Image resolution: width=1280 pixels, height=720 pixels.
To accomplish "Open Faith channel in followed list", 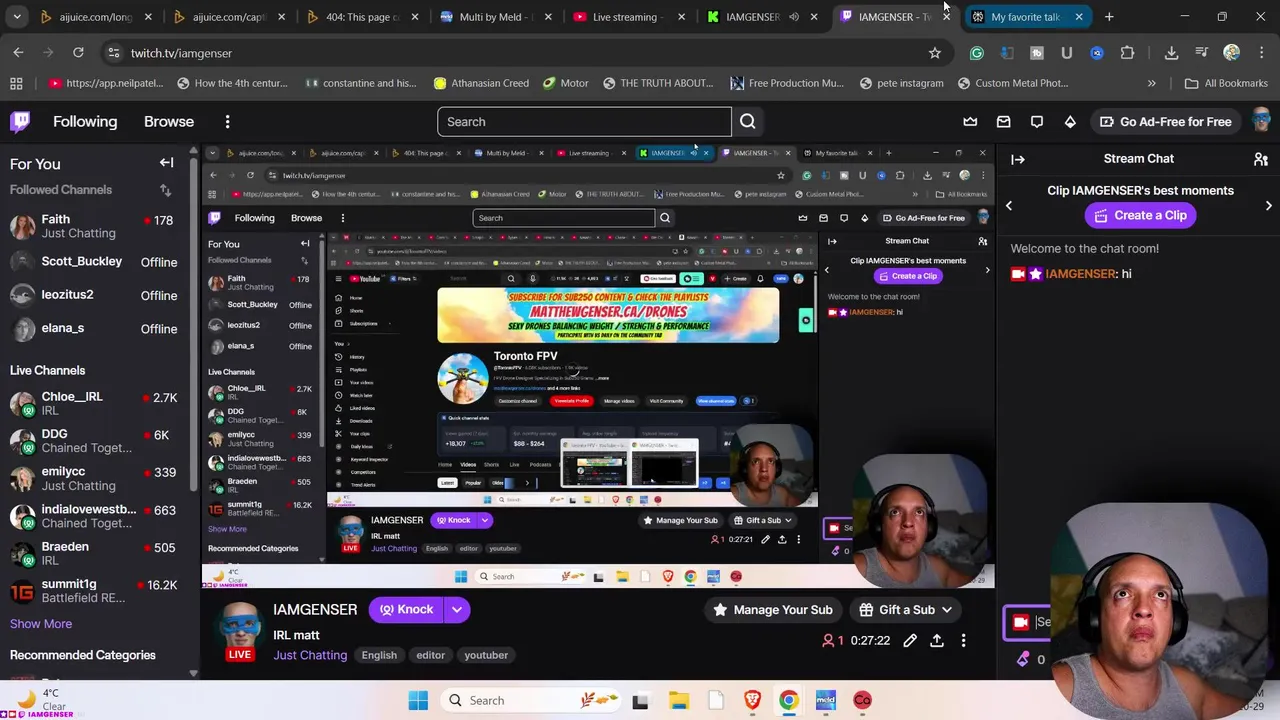I will [x=96, y=227].
